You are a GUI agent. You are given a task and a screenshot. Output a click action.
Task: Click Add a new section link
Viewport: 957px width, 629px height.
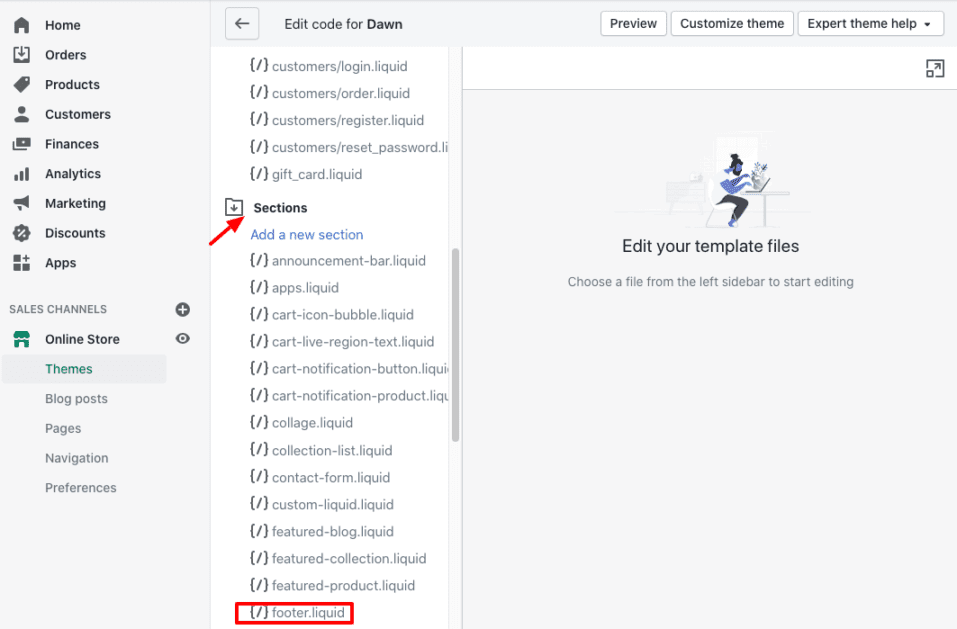306,234
